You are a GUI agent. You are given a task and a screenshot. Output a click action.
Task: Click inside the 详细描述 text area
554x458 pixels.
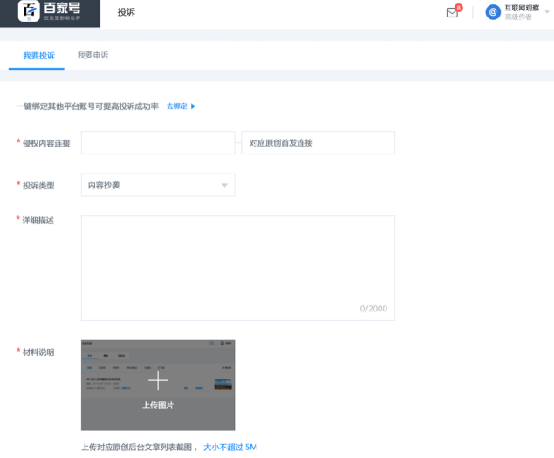pyautogui.click(x=238, y=268)
